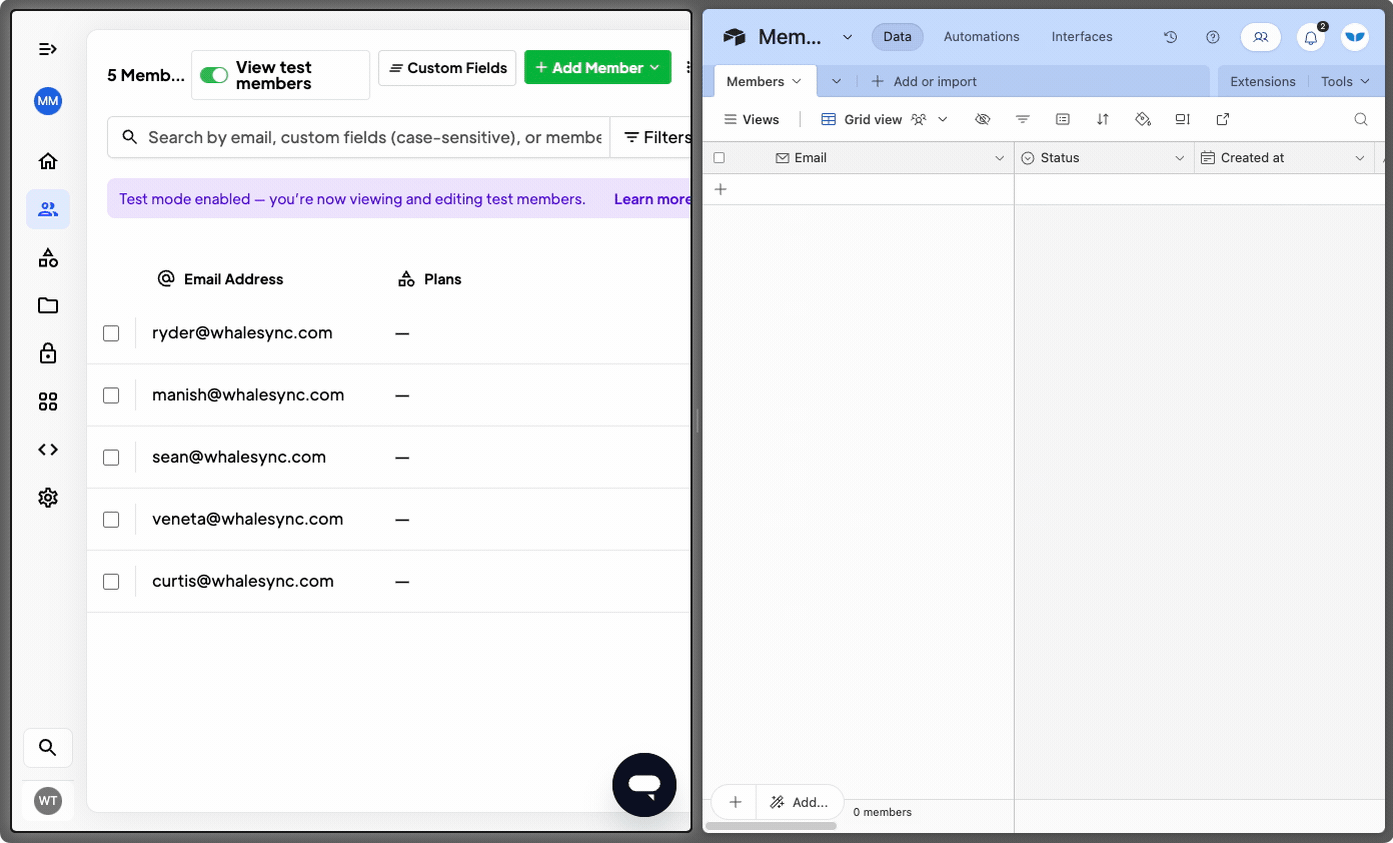
Task: Open the record color paint-bucket icon
Action: (1142, 119)
